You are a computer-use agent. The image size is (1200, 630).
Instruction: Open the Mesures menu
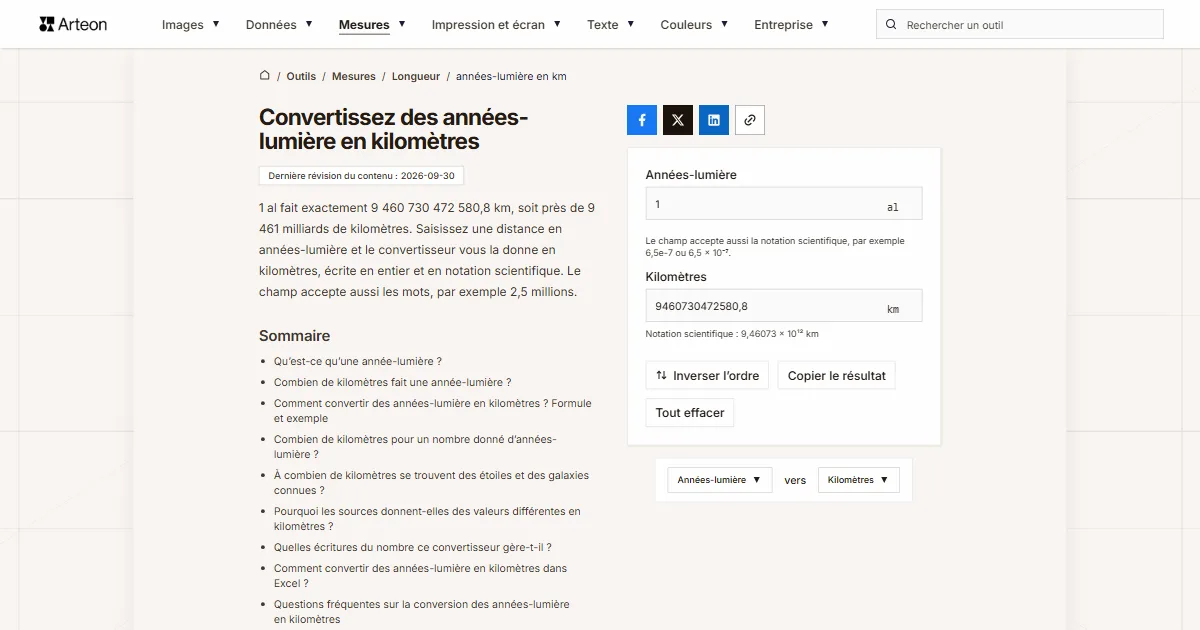click(372, 25)
